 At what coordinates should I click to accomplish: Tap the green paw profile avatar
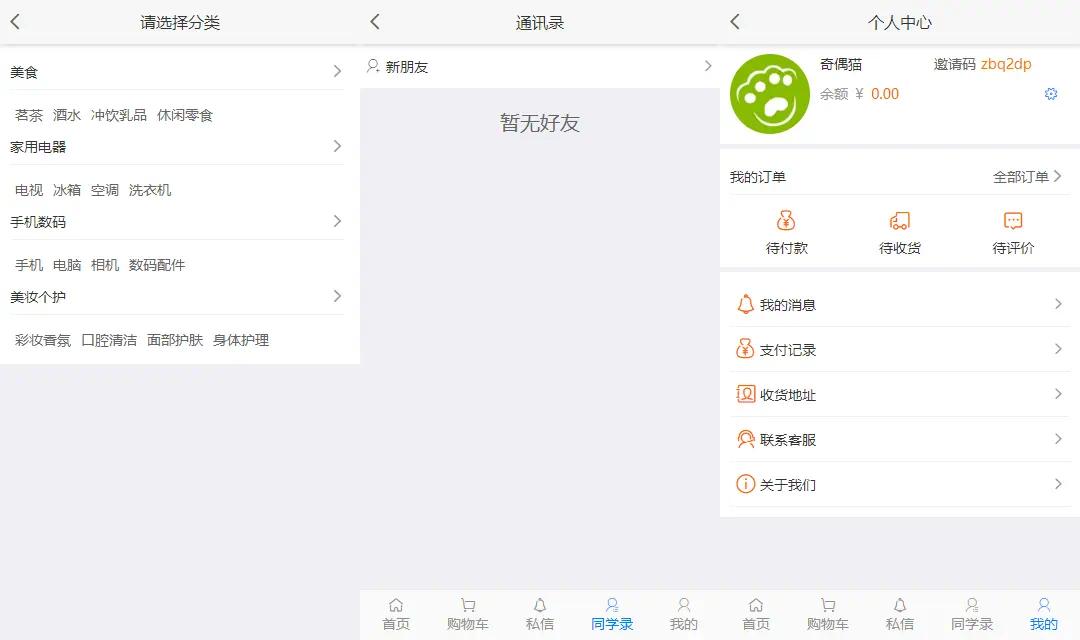(770, 94)
